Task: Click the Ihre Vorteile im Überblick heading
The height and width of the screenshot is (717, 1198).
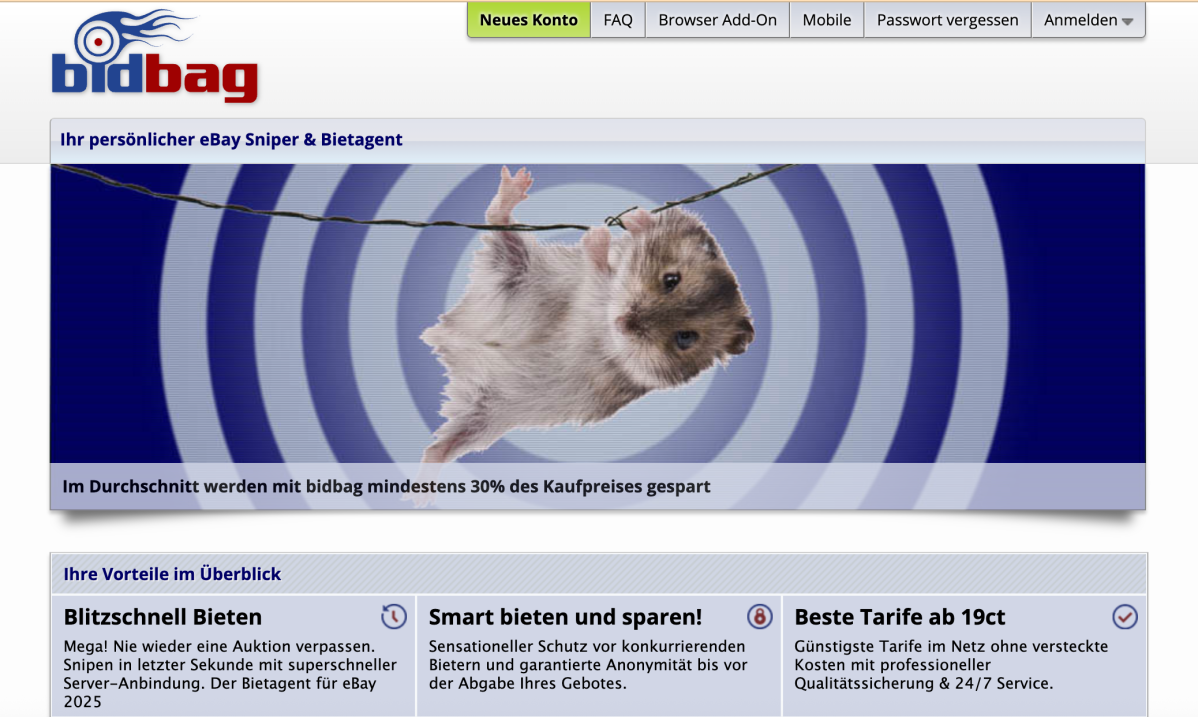Action: (x=172, y=574)
